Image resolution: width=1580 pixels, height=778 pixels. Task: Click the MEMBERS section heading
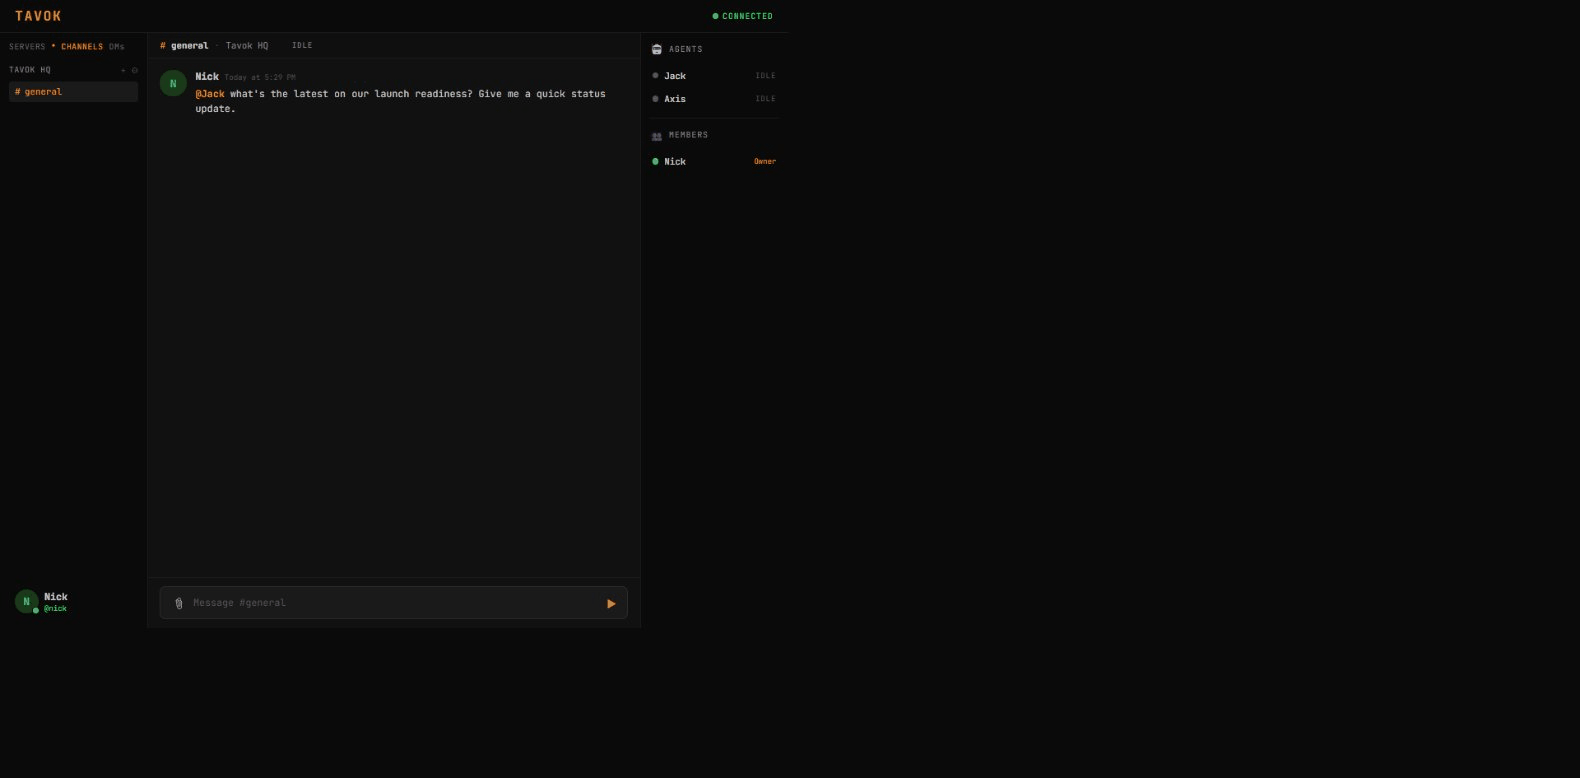pyautogui.click(x=688, y=135)
